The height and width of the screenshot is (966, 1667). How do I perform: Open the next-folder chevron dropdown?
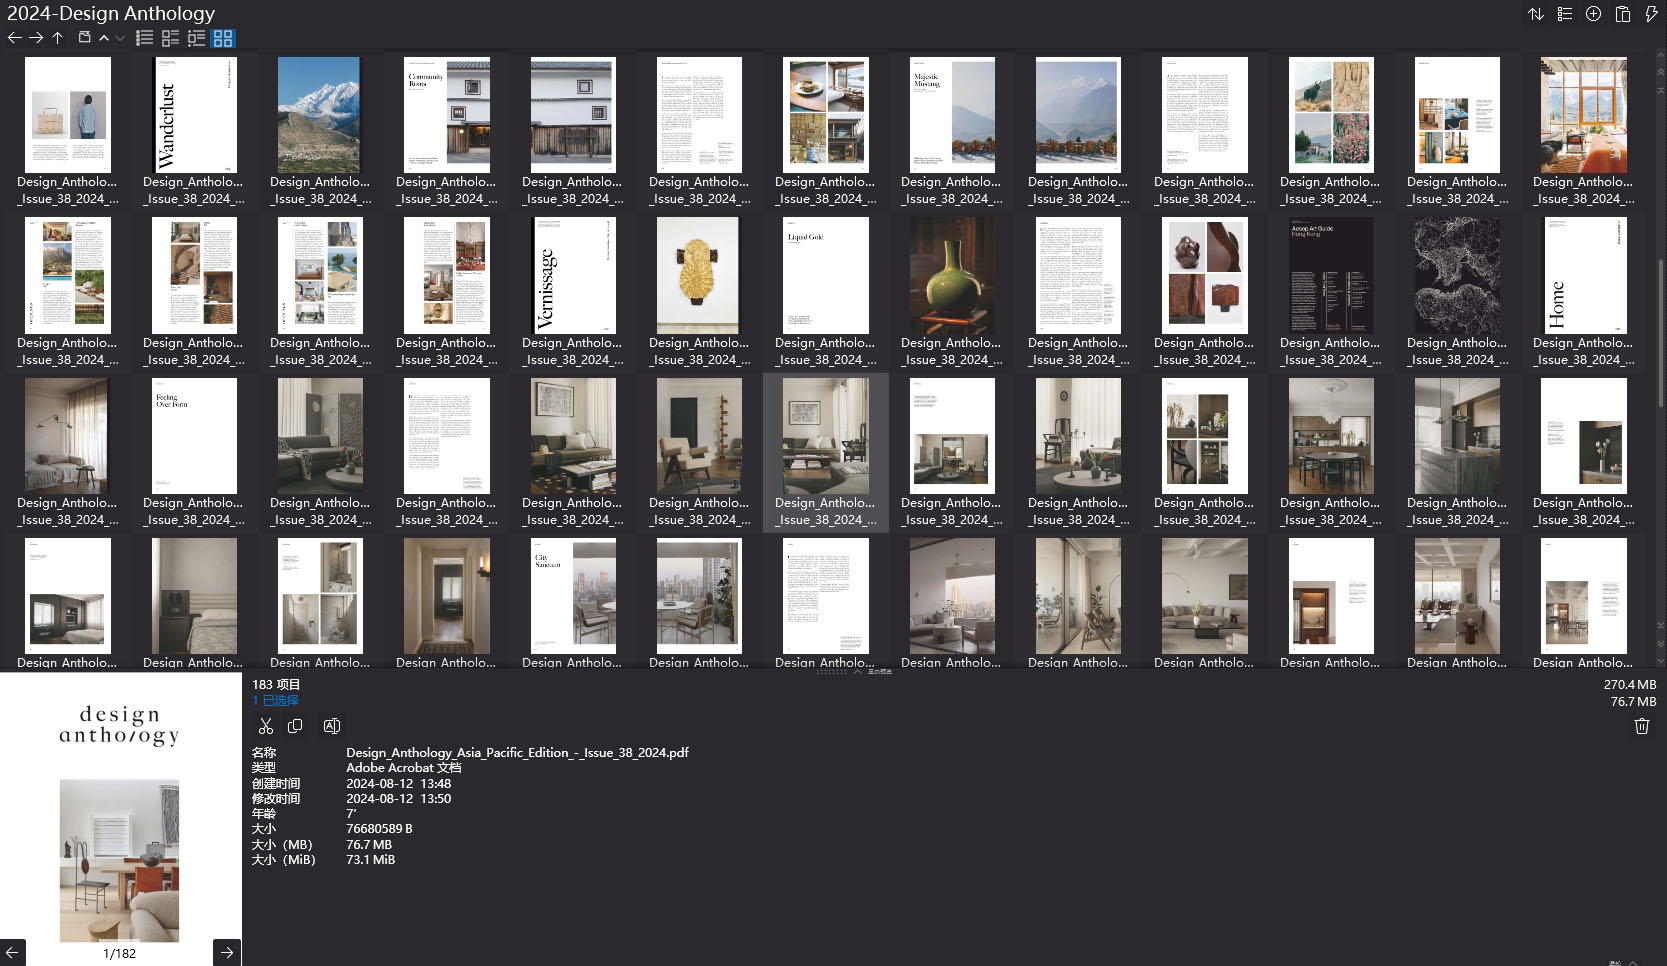tap(120, 39)
